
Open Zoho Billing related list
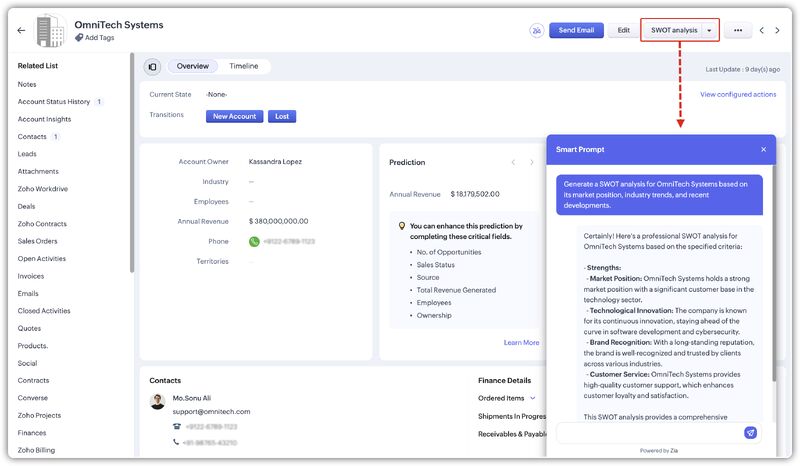pyautogui.click(x=36, y=450)
